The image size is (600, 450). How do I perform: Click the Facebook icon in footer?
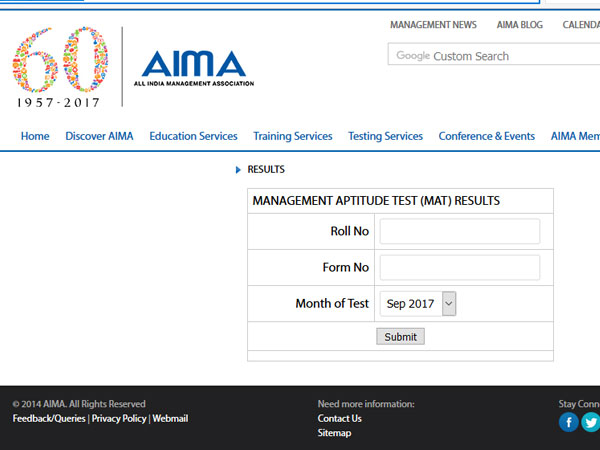(568, 422)
